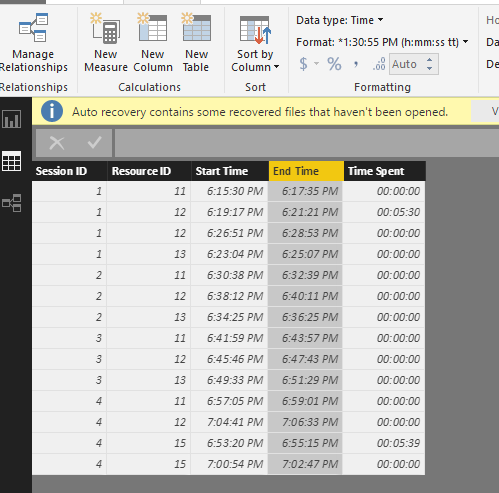
Task: Decrease decimal places with down arrow
Action: coord(430,68)
